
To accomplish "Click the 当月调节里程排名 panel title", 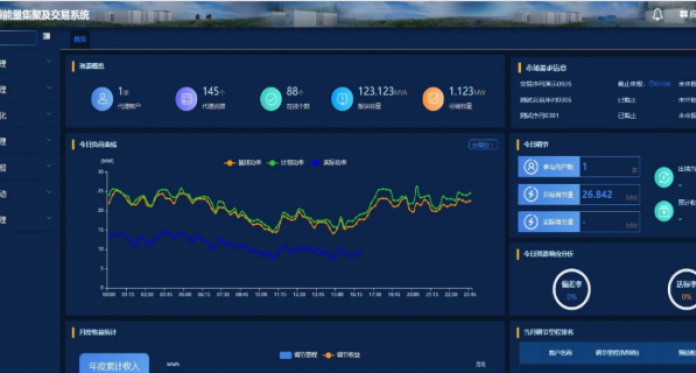I will (549, 332).
